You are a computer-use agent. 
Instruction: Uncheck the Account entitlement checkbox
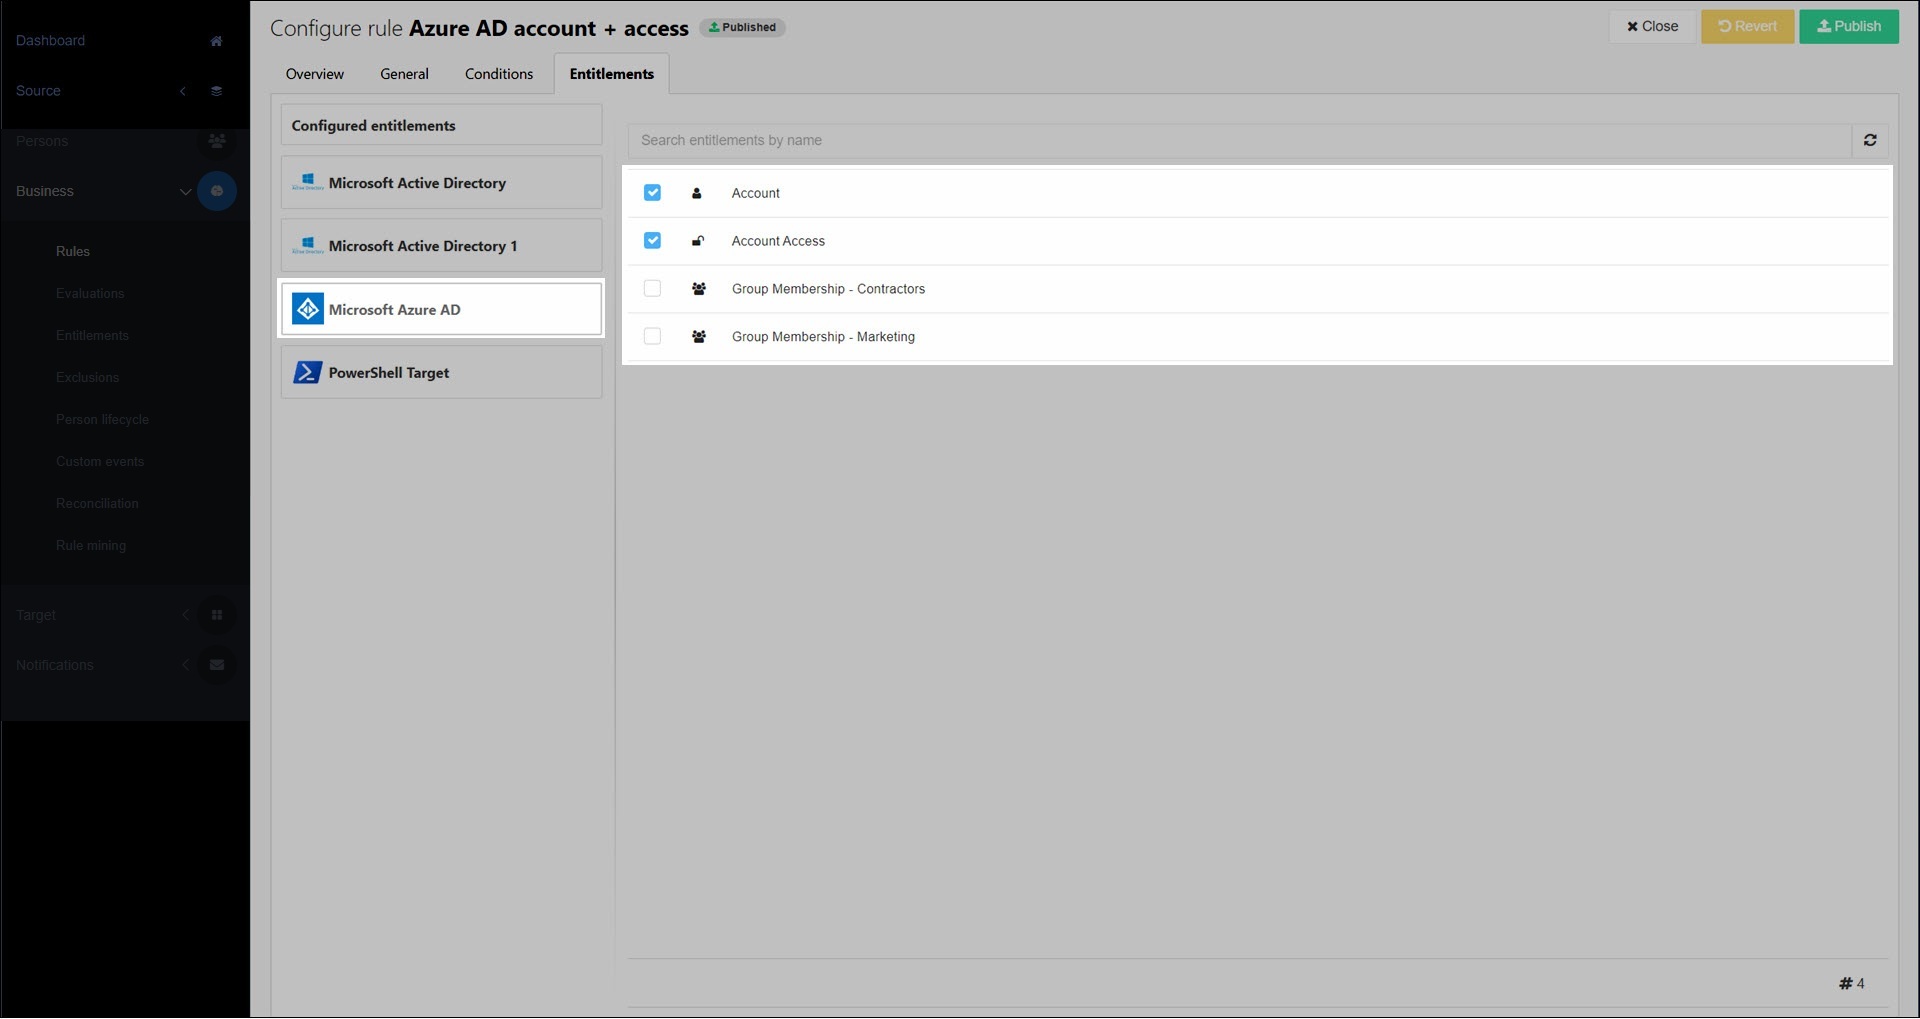click(652, 193)
